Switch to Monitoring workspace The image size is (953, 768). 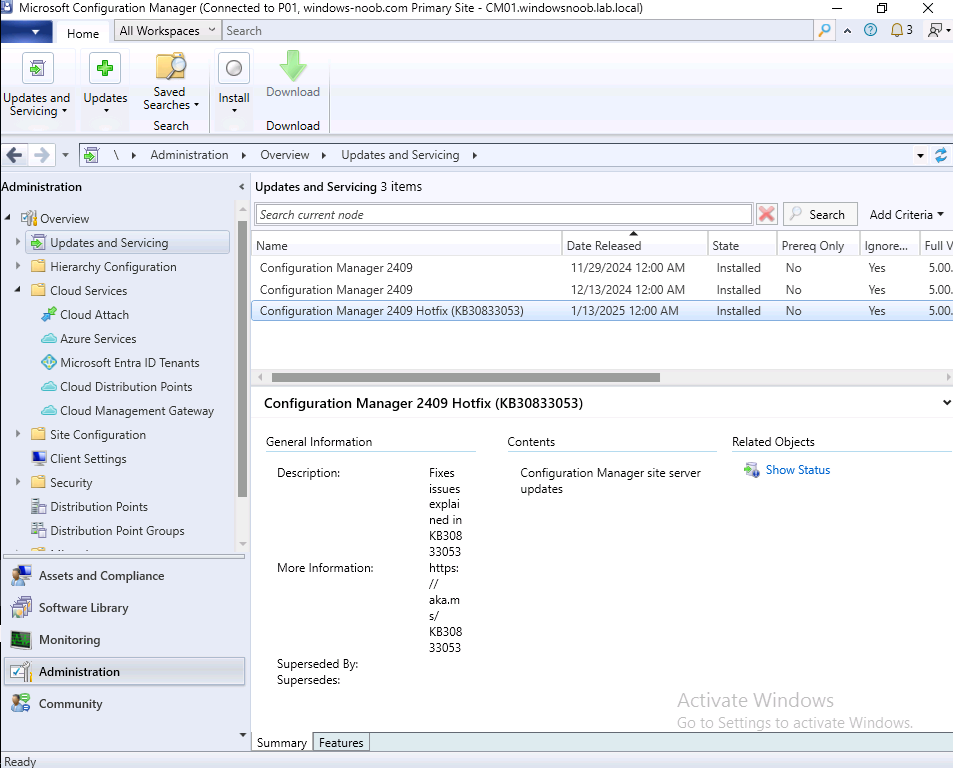(x=124, y=640)
